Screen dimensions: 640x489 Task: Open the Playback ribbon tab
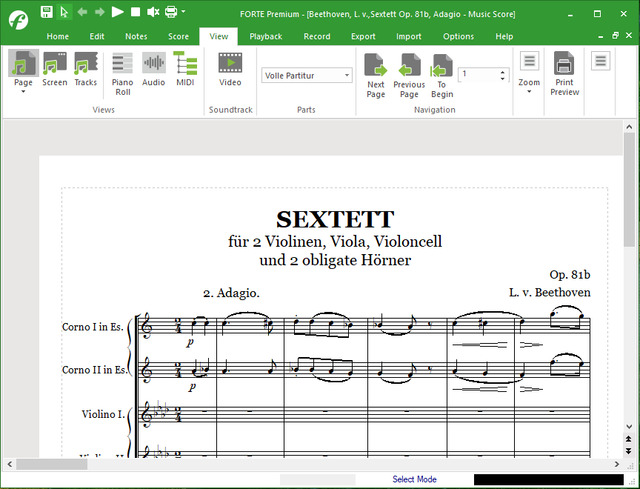coord(266,36)
